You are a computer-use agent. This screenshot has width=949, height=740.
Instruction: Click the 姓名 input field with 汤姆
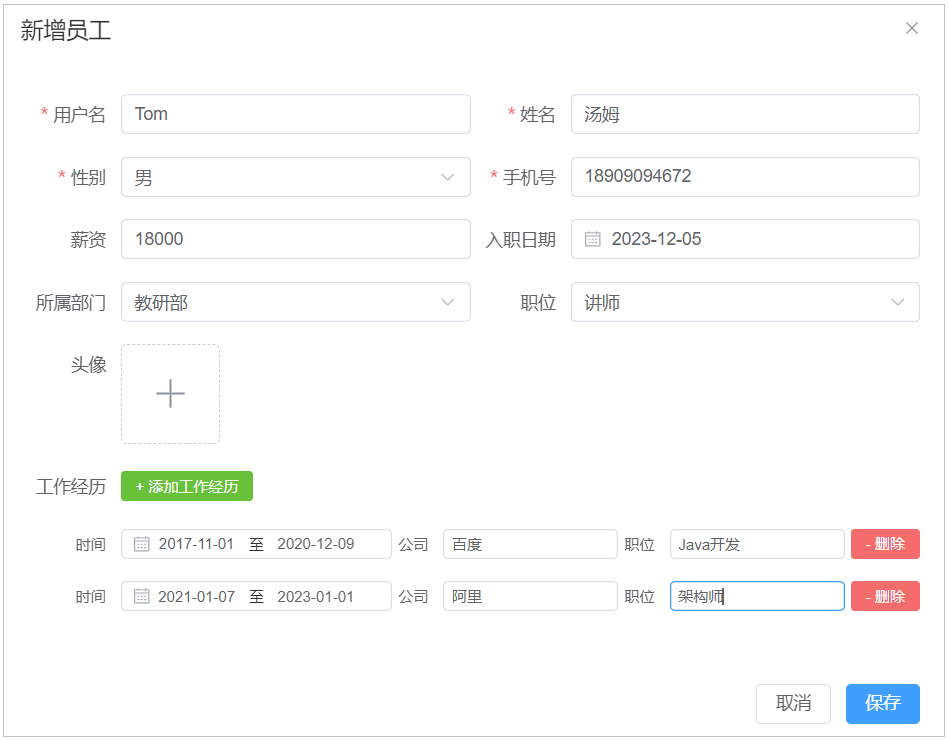[745, 114]
